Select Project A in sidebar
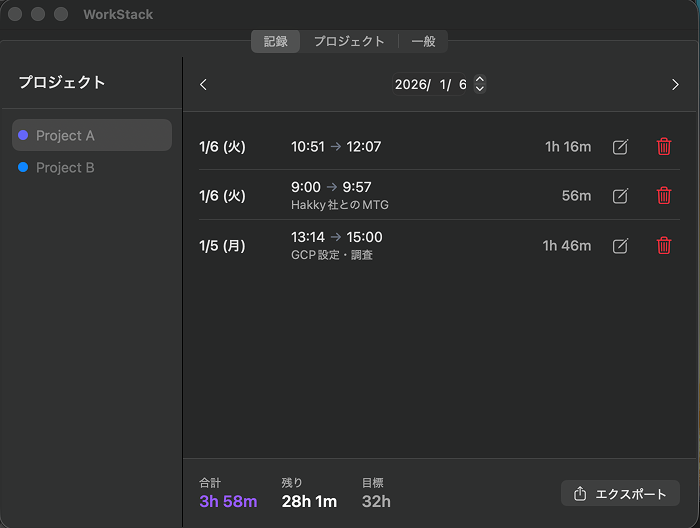Image resolution: width=700 pixels, height=528 pixels. (92, 135)
